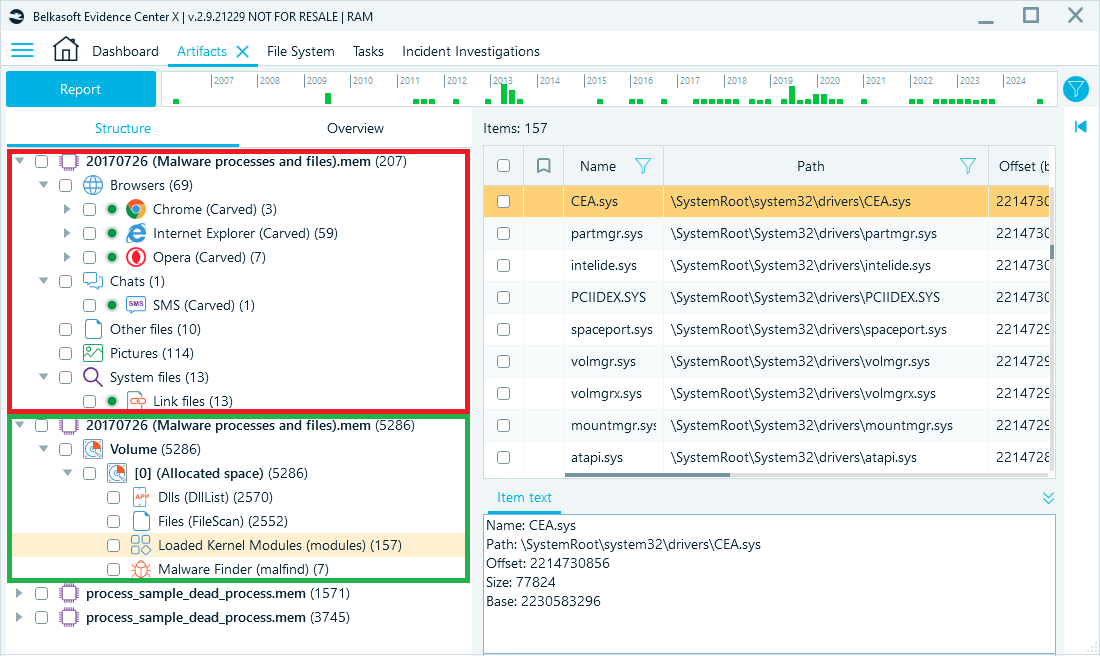The image size is (1100, 656).
Task: Open the global filter funnel icon
Action: click(1076, 89)
